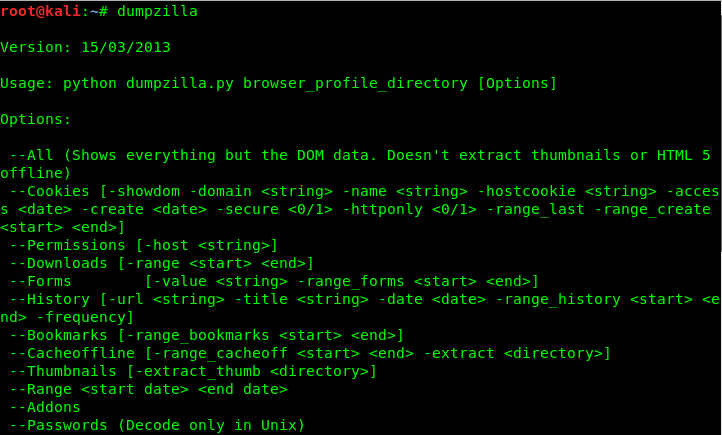This screenshot has width=722, height=435.
Task: Click the --Cookies option
Action: [x=49, y=191]
